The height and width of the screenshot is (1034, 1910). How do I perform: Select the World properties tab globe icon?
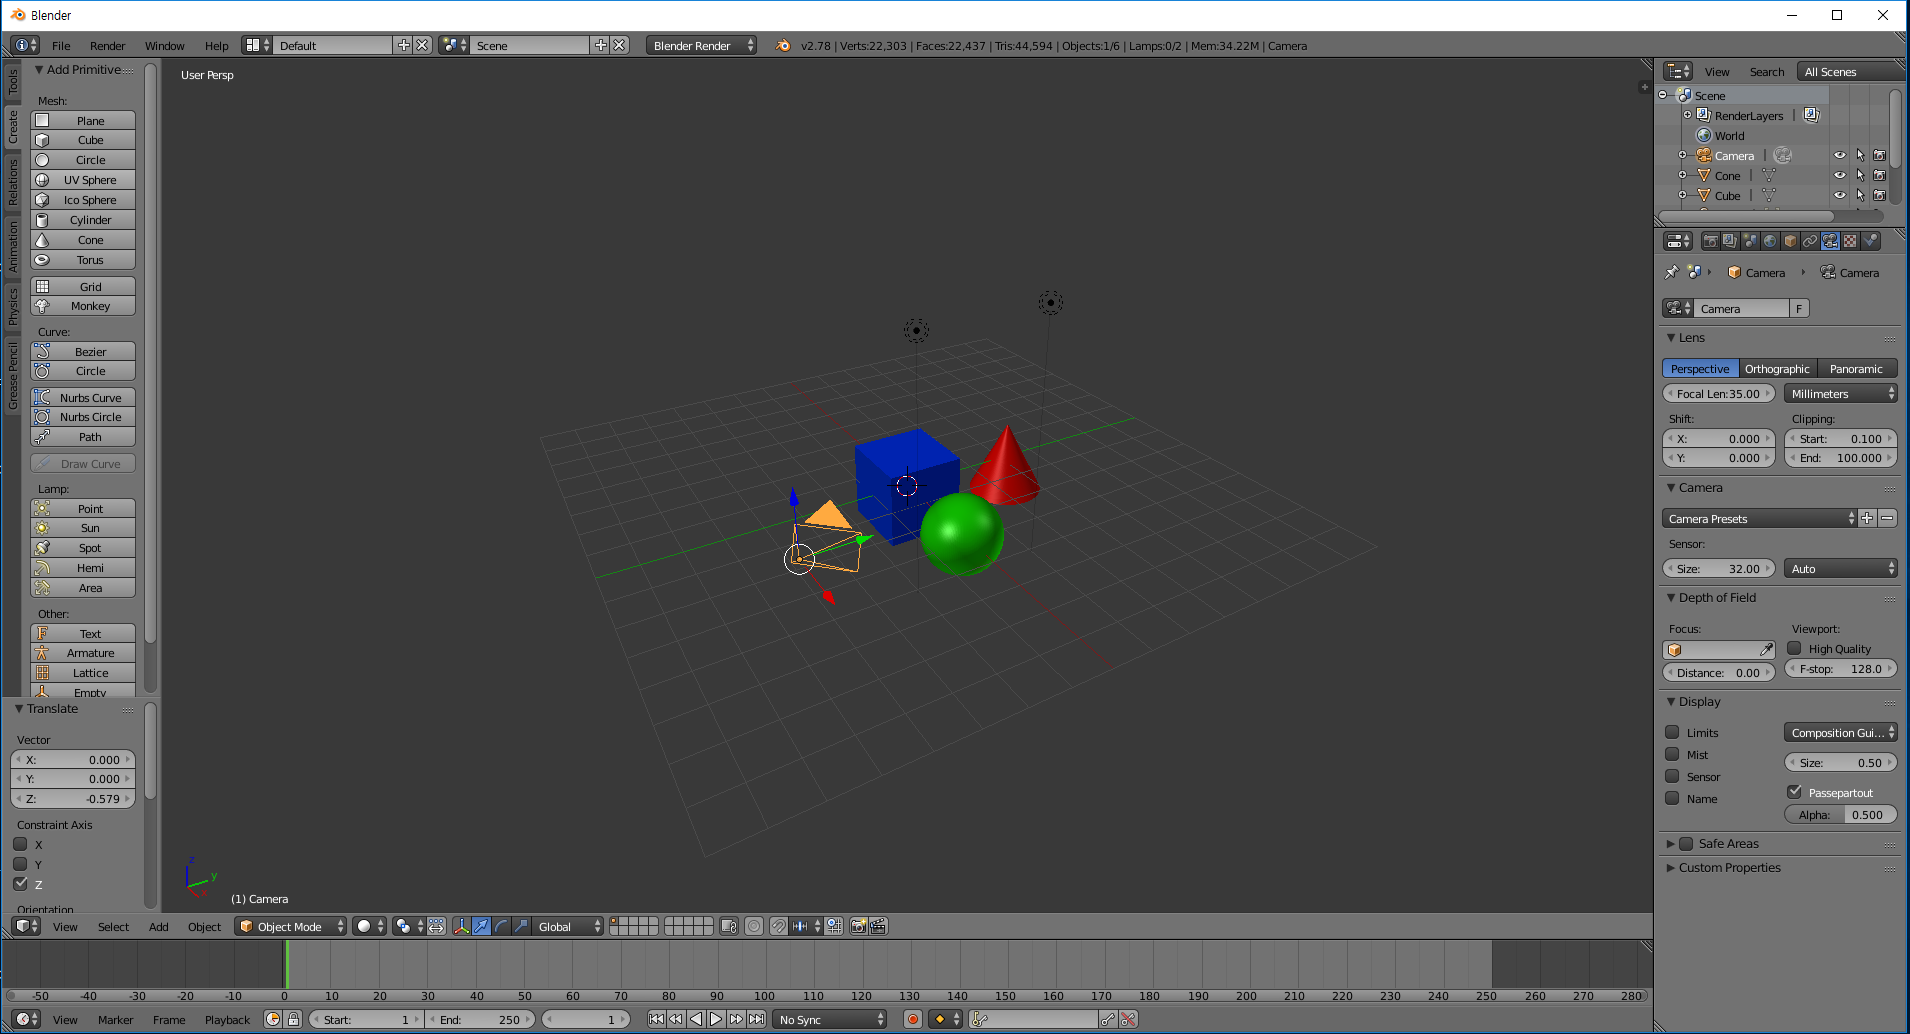coord(1770,241)
